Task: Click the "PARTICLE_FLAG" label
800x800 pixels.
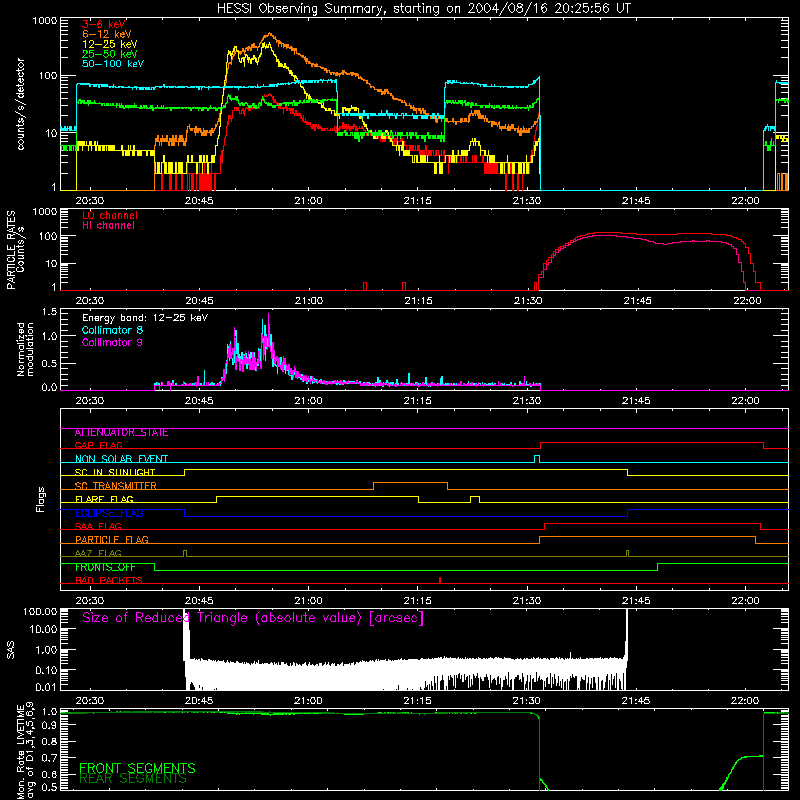Action: pos(112,540)
